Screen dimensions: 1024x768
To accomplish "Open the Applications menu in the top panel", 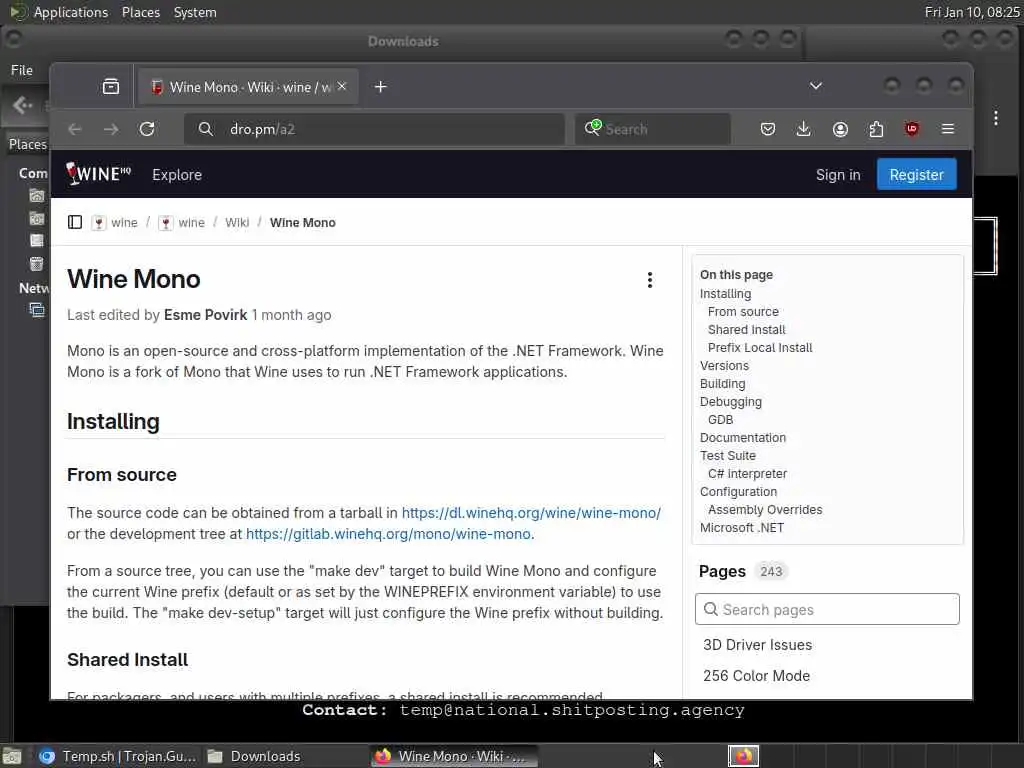I will (71, 12).
